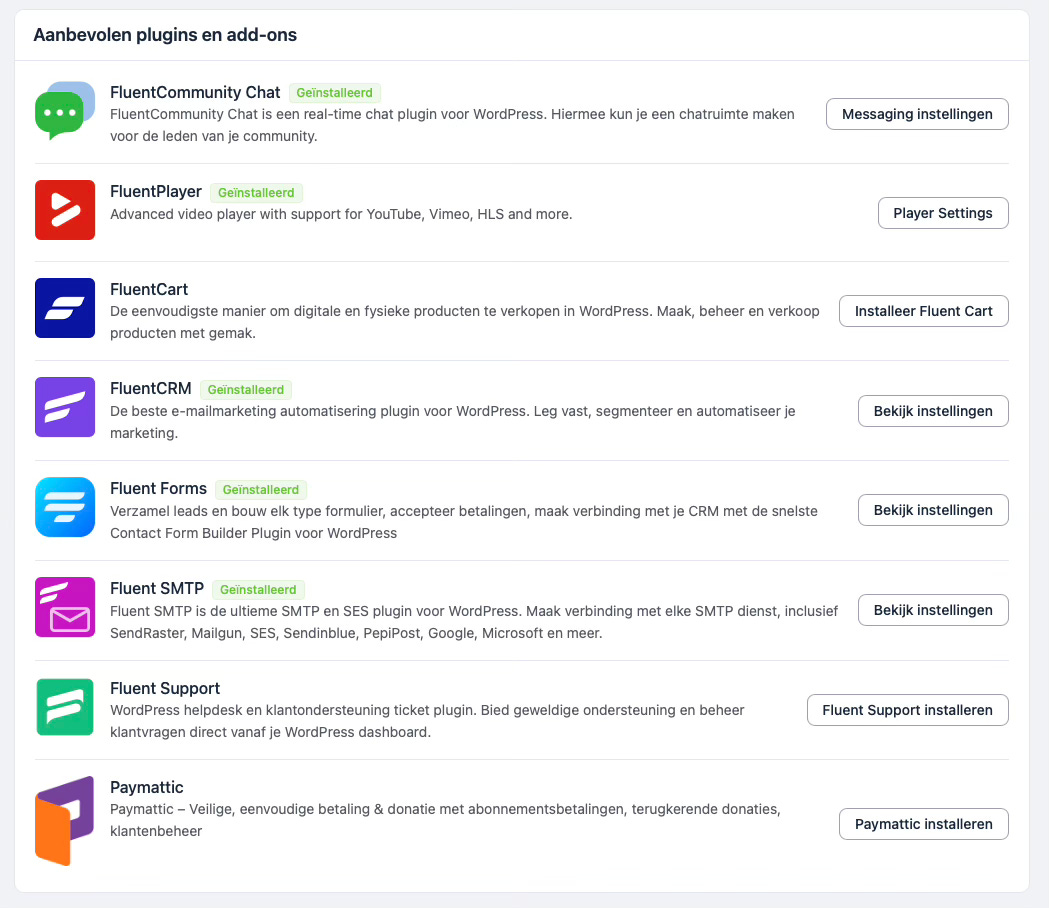Click Installeer Fluent Cart button
The height and width of the screenshot is (908, 1049).
click(x=923, y=311)
